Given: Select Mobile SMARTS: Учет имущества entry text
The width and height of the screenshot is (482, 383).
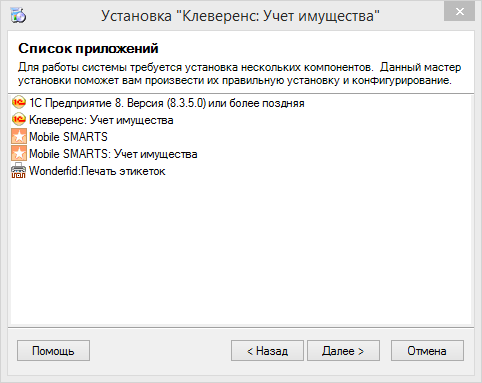Looking at the screenshot, I should [113, 154].
